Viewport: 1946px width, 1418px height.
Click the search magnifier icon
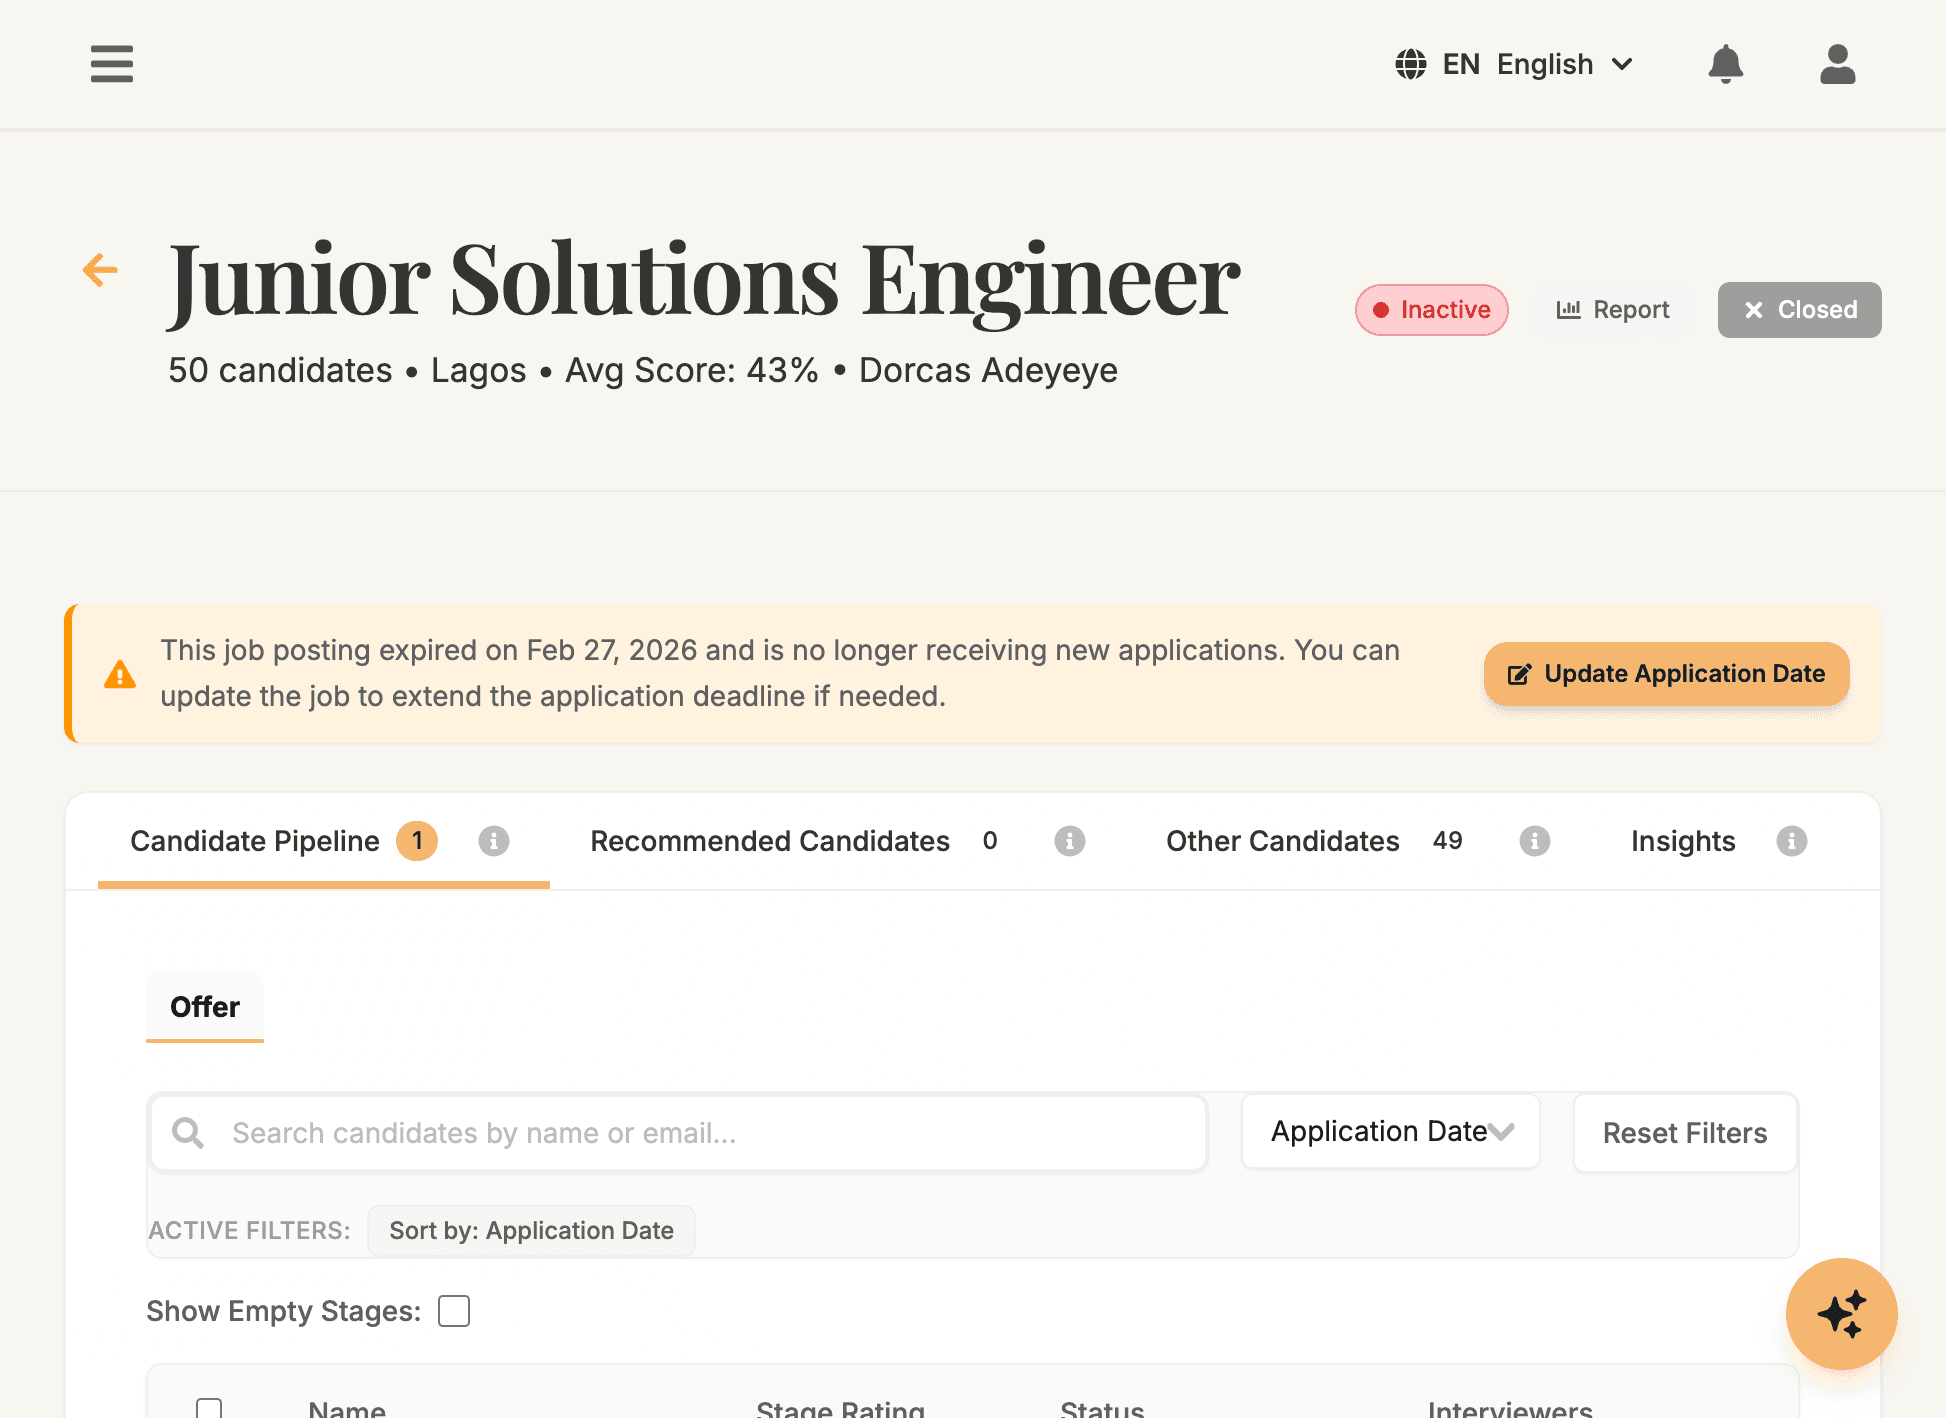(188, 1133)
